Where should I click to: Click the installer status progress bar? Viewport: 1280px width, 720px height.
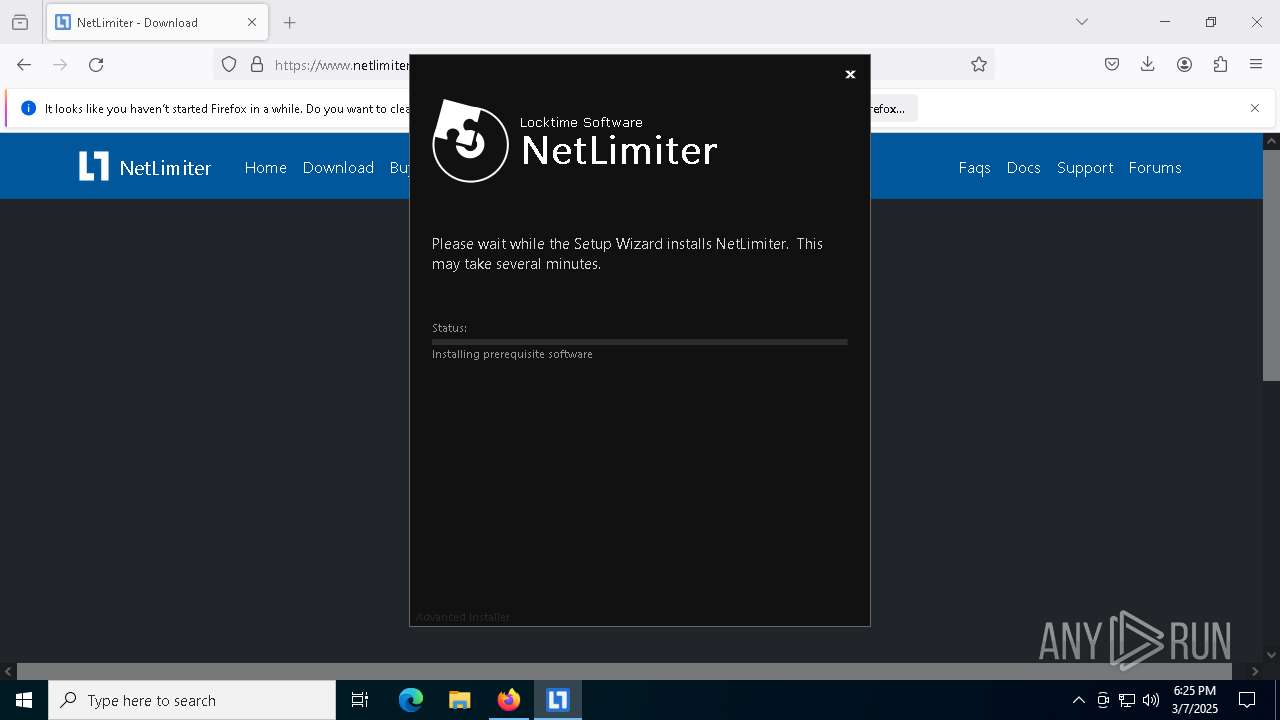pyautogui.click(x=639, y=342)
